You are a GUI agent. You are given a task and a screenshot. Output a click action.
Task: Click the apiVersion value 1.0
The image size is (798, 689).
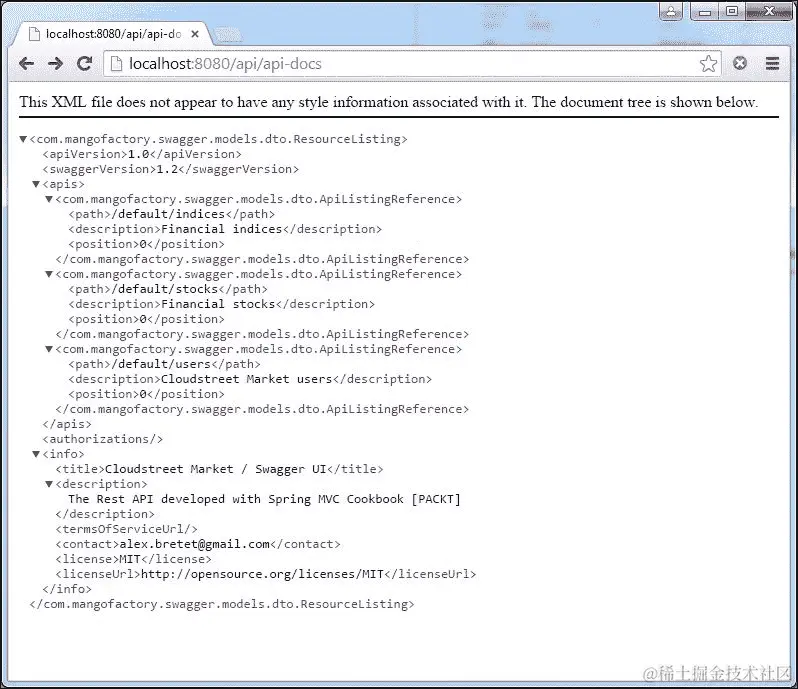click(138, 154)
